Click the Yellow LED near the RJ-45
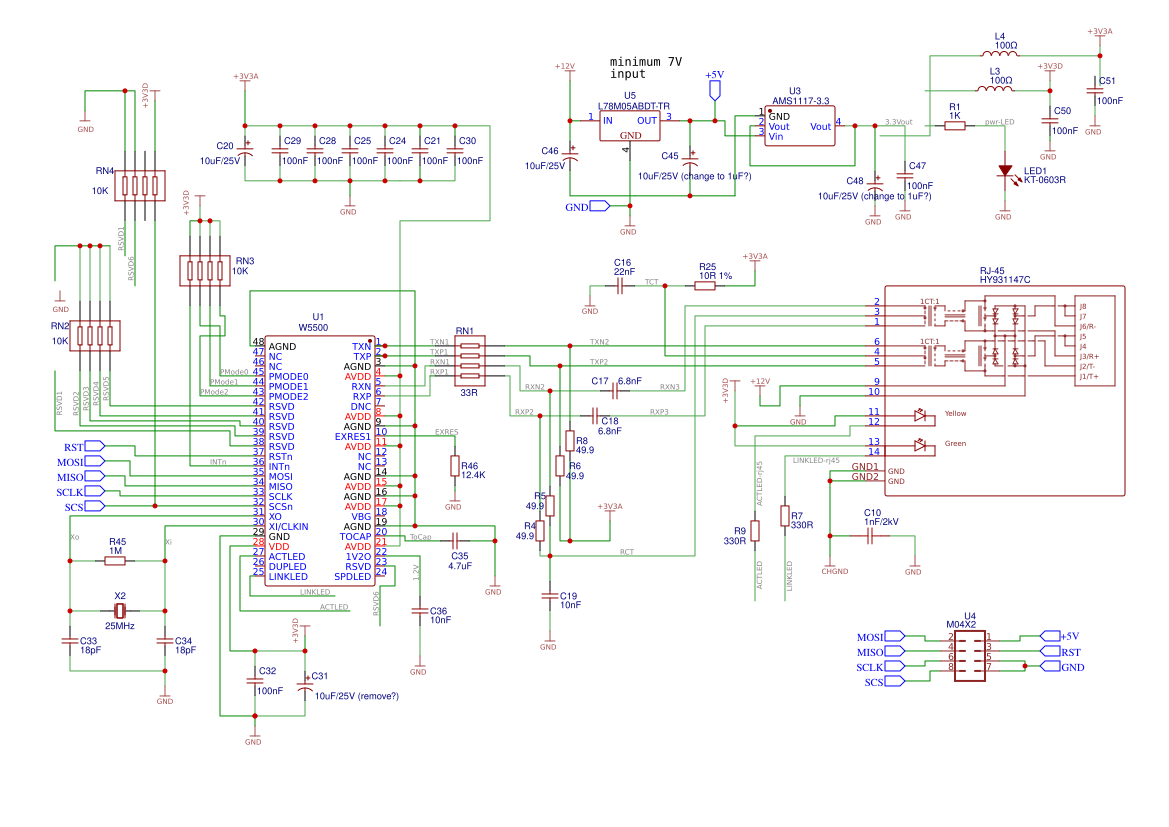1169x827 pixels. [x=921, y=413]
